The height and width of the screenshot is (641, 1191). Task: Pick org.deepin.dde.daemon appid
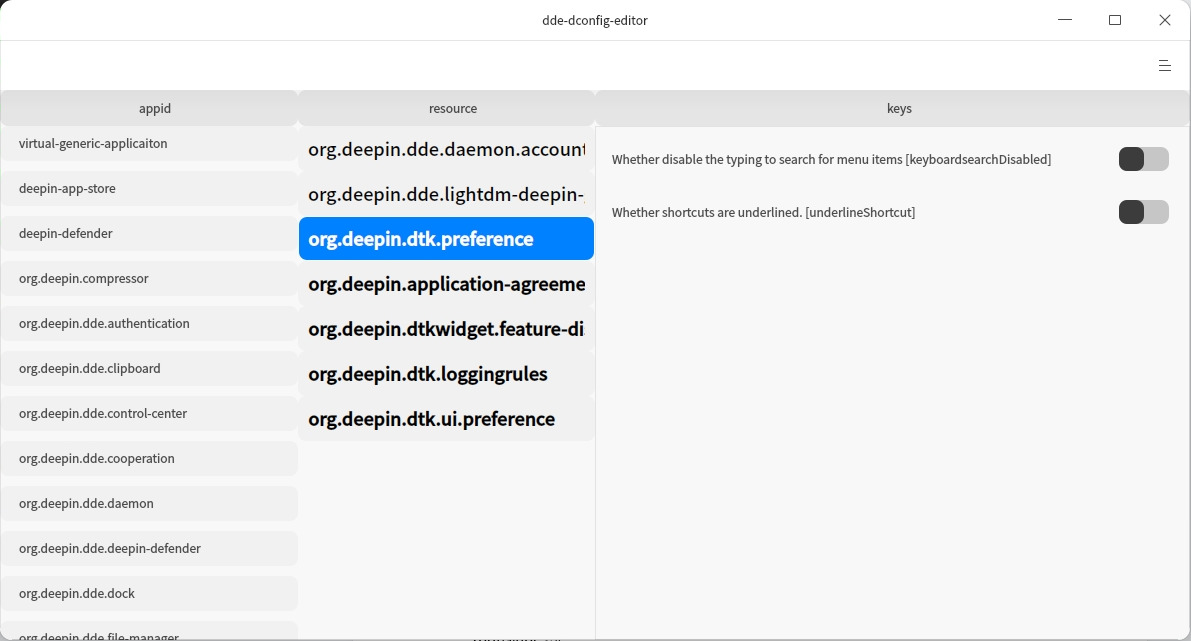point(149,504)
